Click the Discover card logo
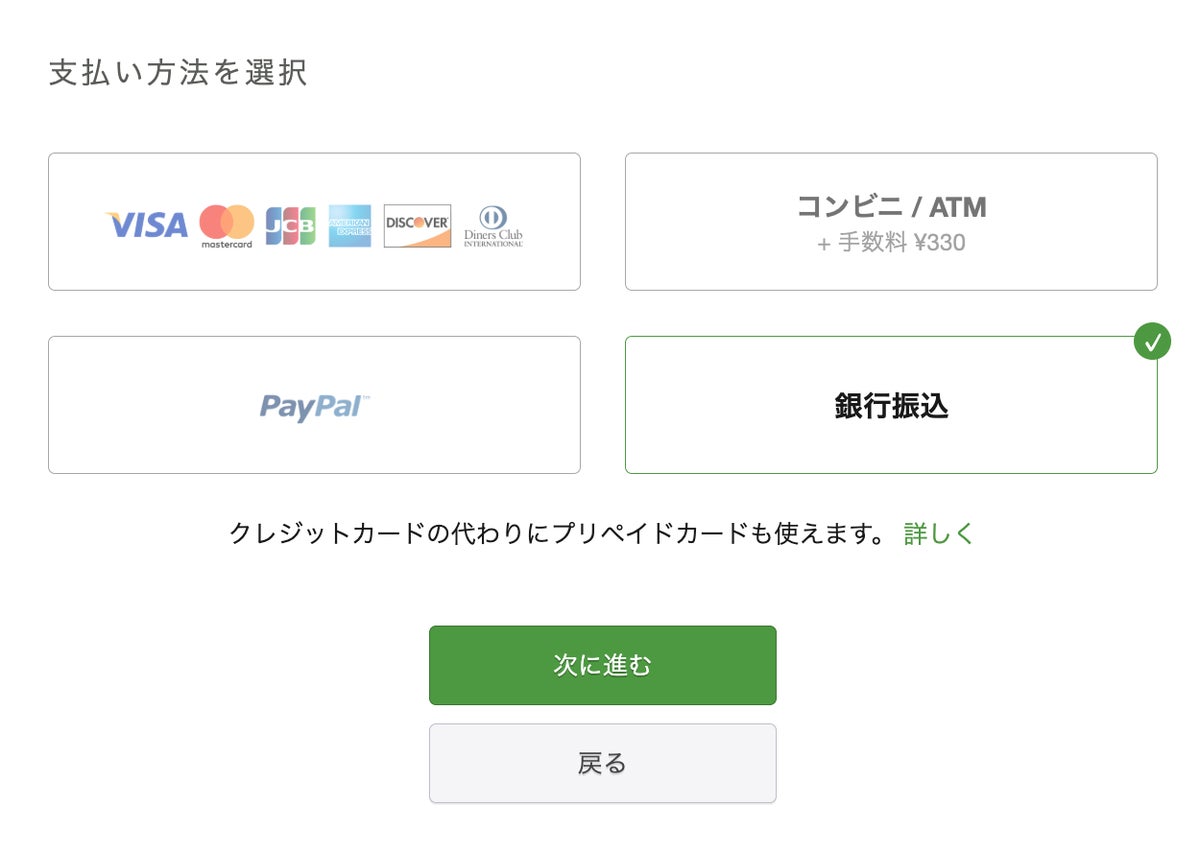 tap(418, 226)
